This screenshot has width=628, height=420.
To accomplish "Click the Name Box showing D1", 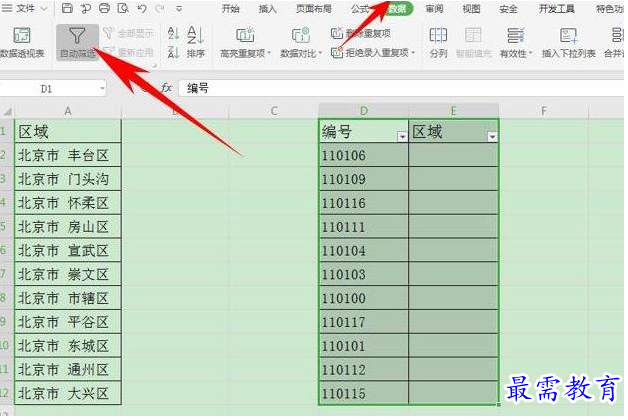I will pos(48,89).
